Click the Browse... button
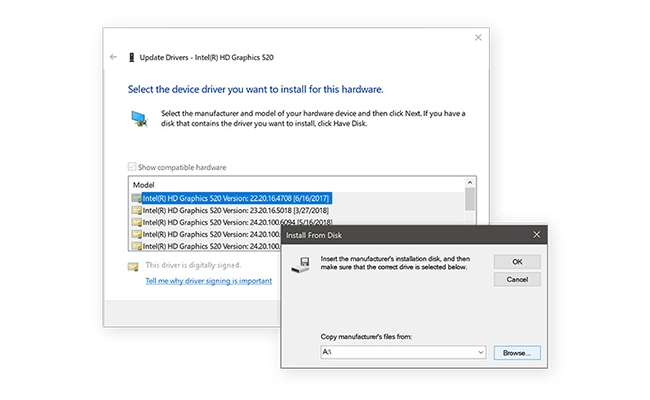Viewport: 650px width, 400px height. [x=517, y=353]
